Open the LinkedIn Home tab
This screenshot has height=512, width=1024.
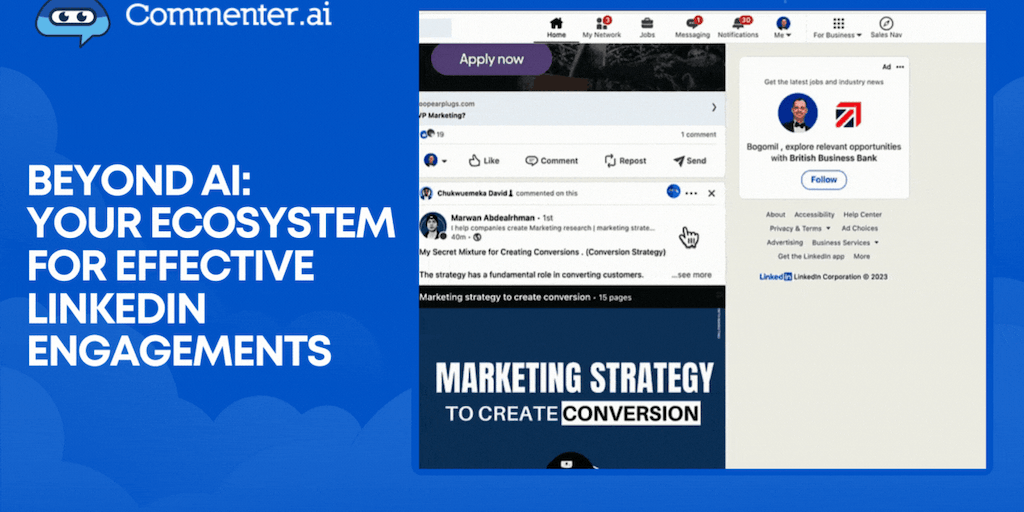[x=556, y=28]
